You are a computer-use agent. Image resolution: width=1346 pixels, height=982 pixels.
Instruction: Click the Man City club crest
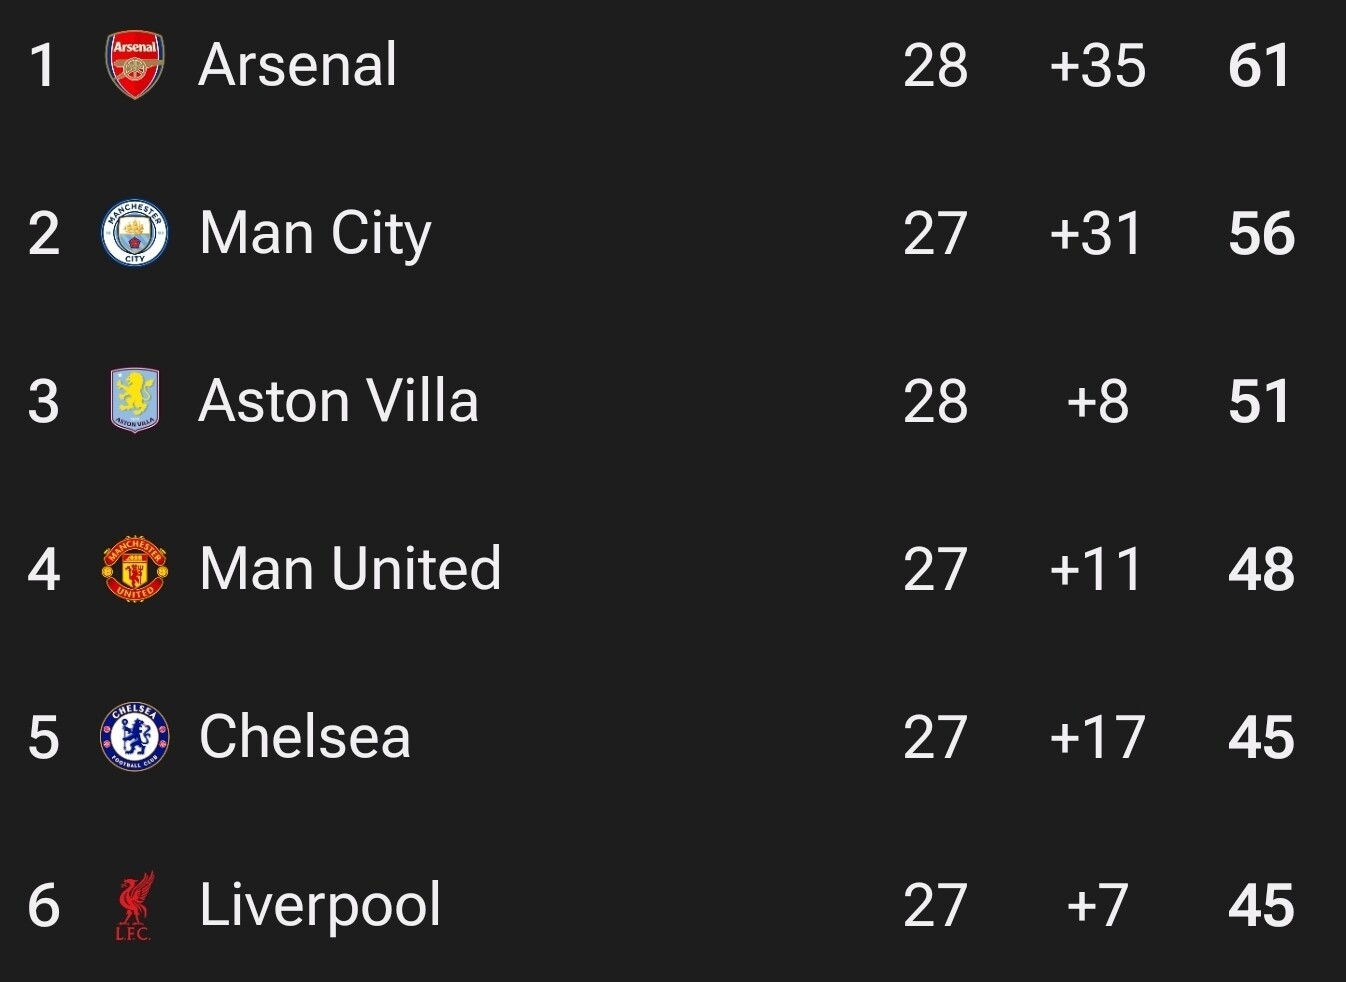click(135, 233)
